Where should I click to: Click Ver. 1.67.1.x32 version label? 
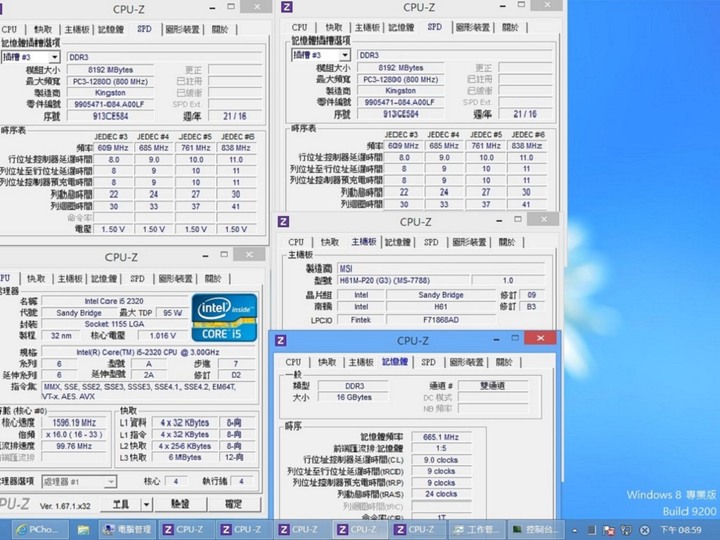coord(65,506)
